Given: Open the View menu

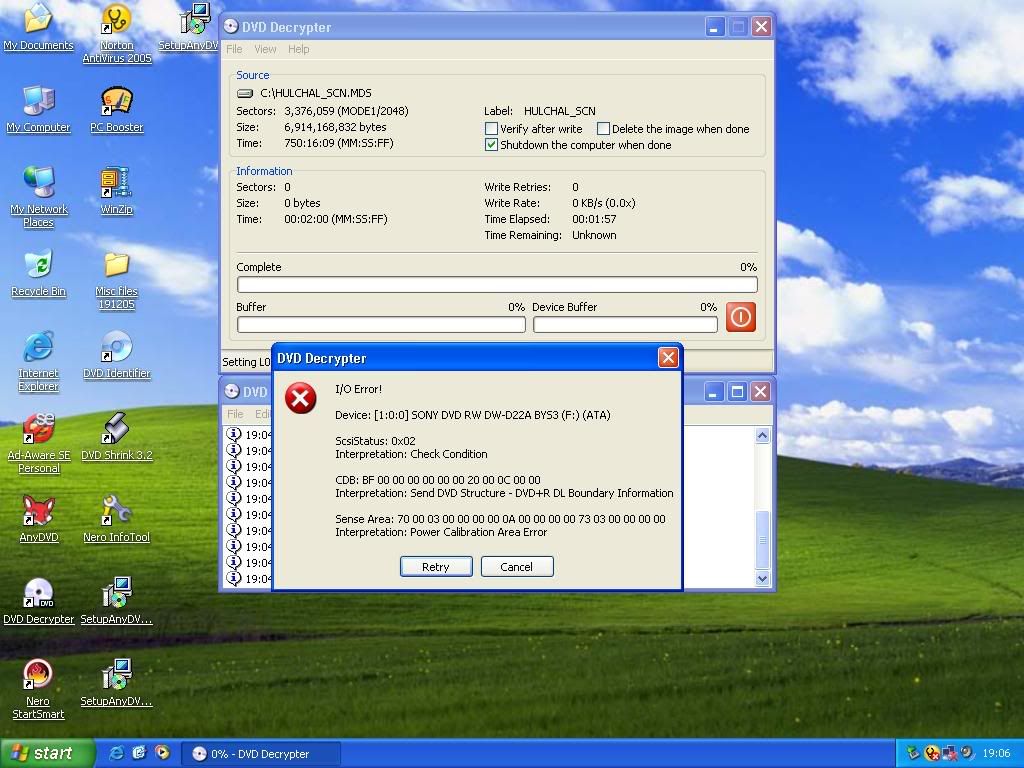Looking at the screenshot, I should point(265,49).
